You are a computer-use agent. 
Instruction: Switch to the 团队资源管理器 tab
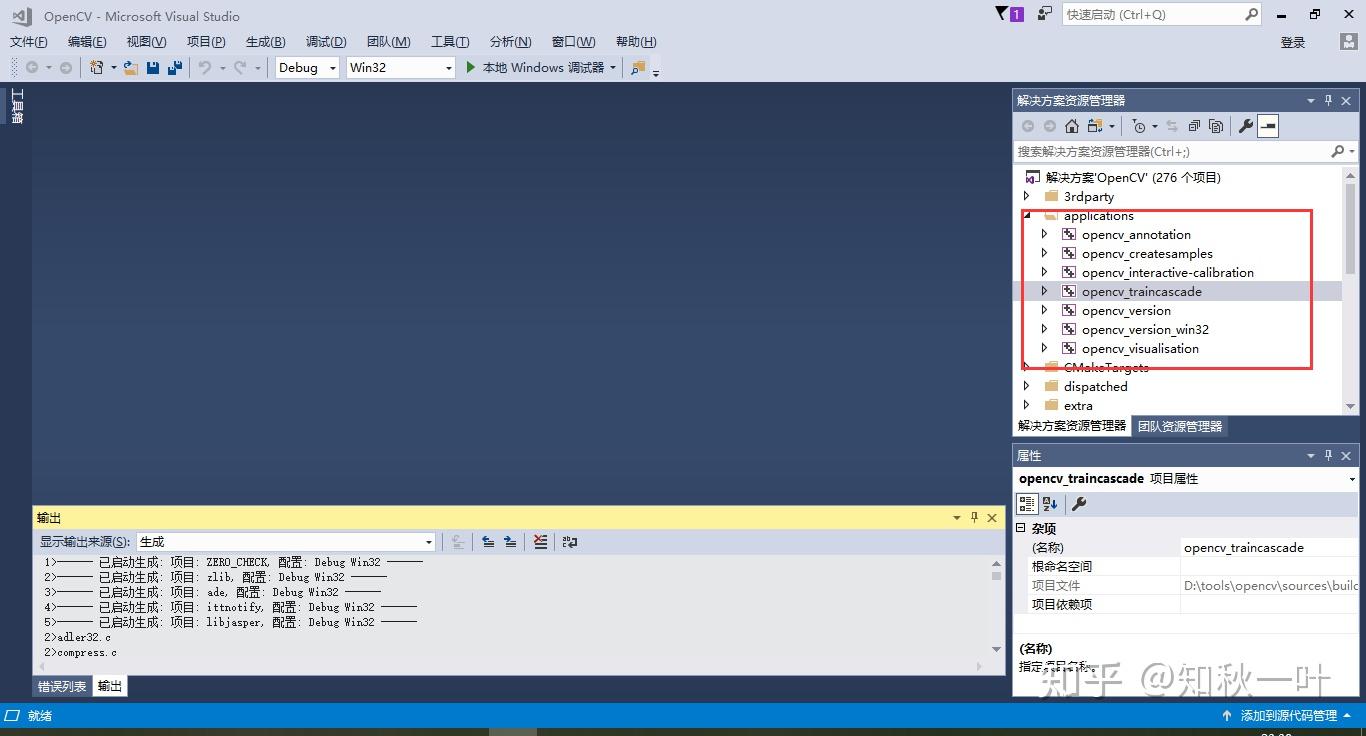pyautogui.click(x=1180, y=426)
